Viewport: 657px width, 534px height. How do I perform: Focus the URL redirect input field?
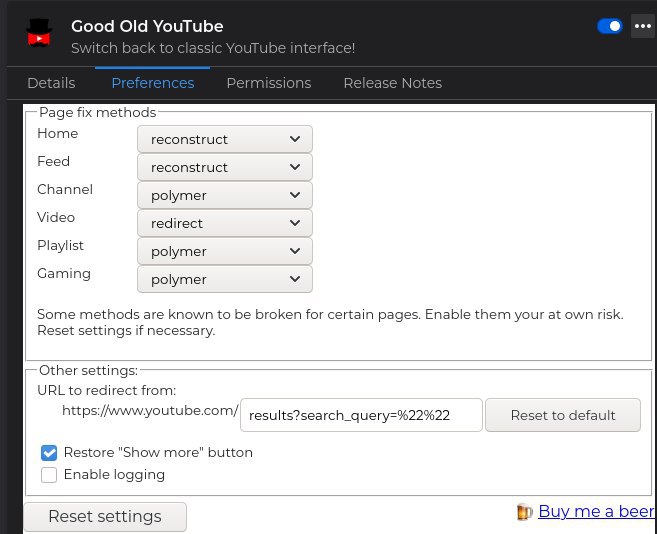point(361,415)
